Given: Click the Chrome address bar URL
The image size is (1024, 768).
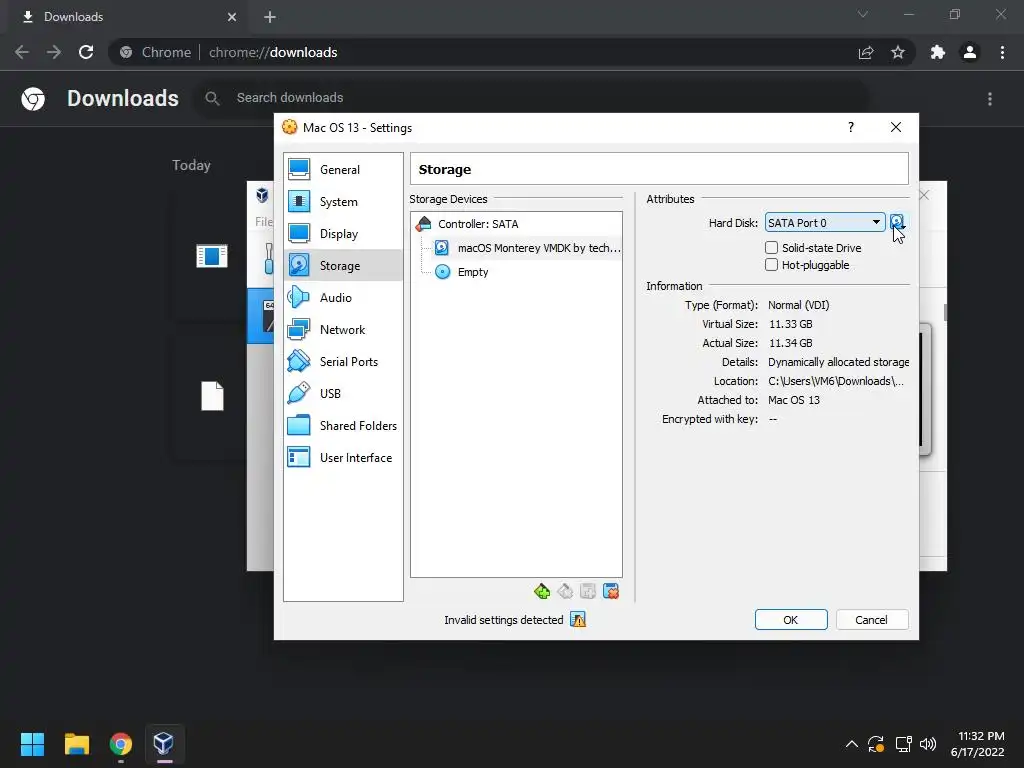Looking at the screenshot, I should pyautogui.click(x=273, y=52).
